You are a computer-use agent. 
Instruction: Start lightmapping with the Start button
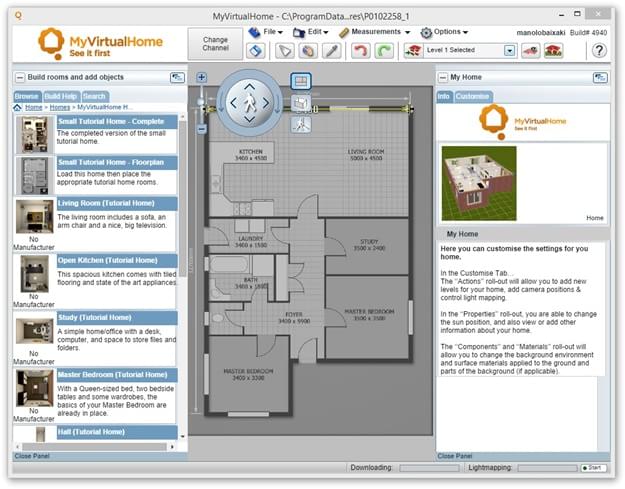[593, 468]
